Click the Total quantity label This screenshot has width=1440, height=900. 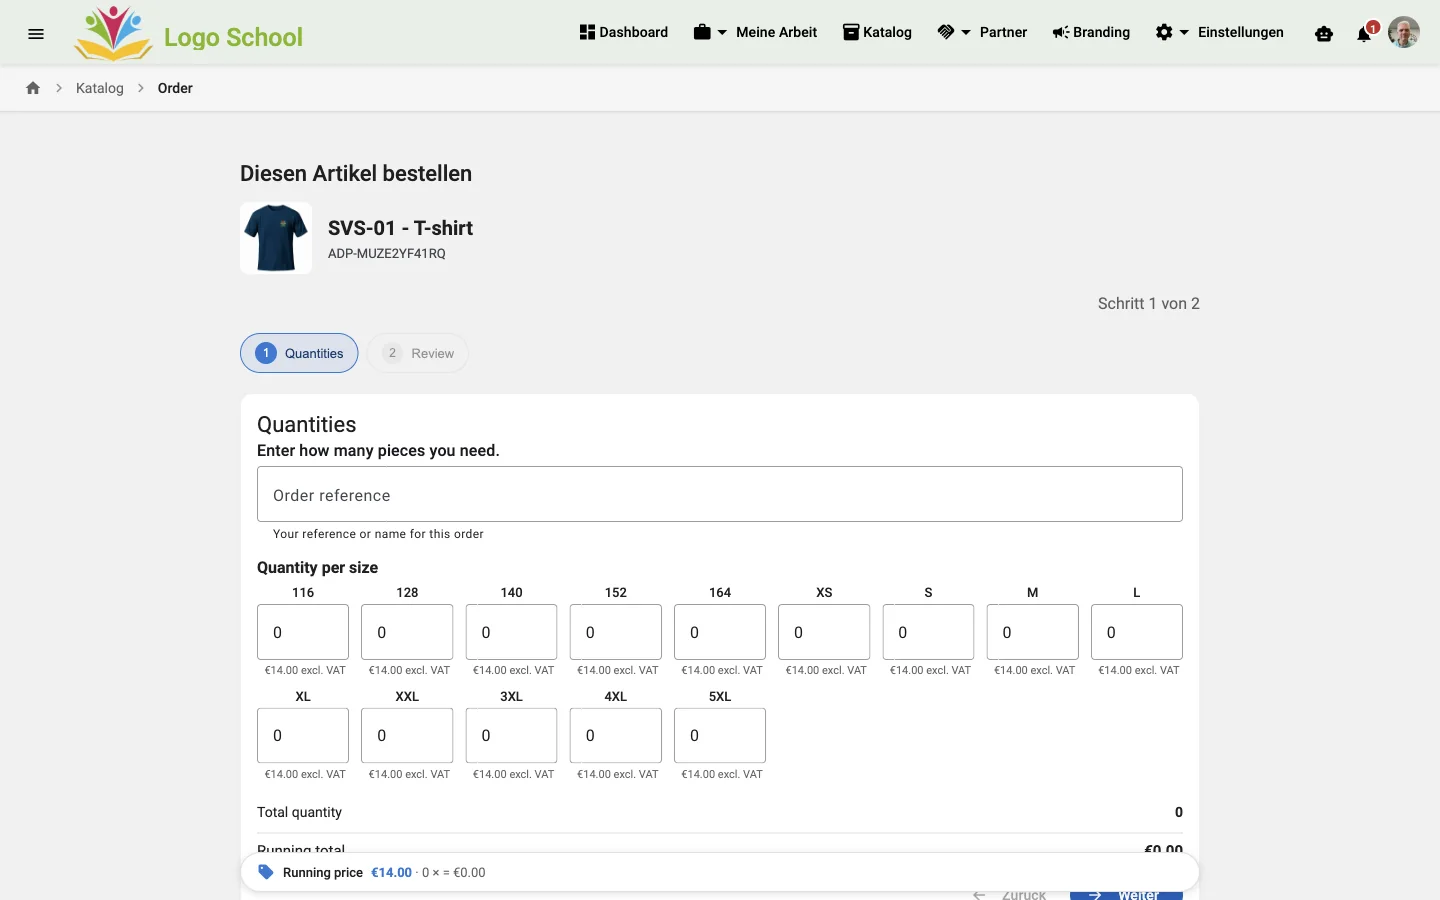[299, 812]
